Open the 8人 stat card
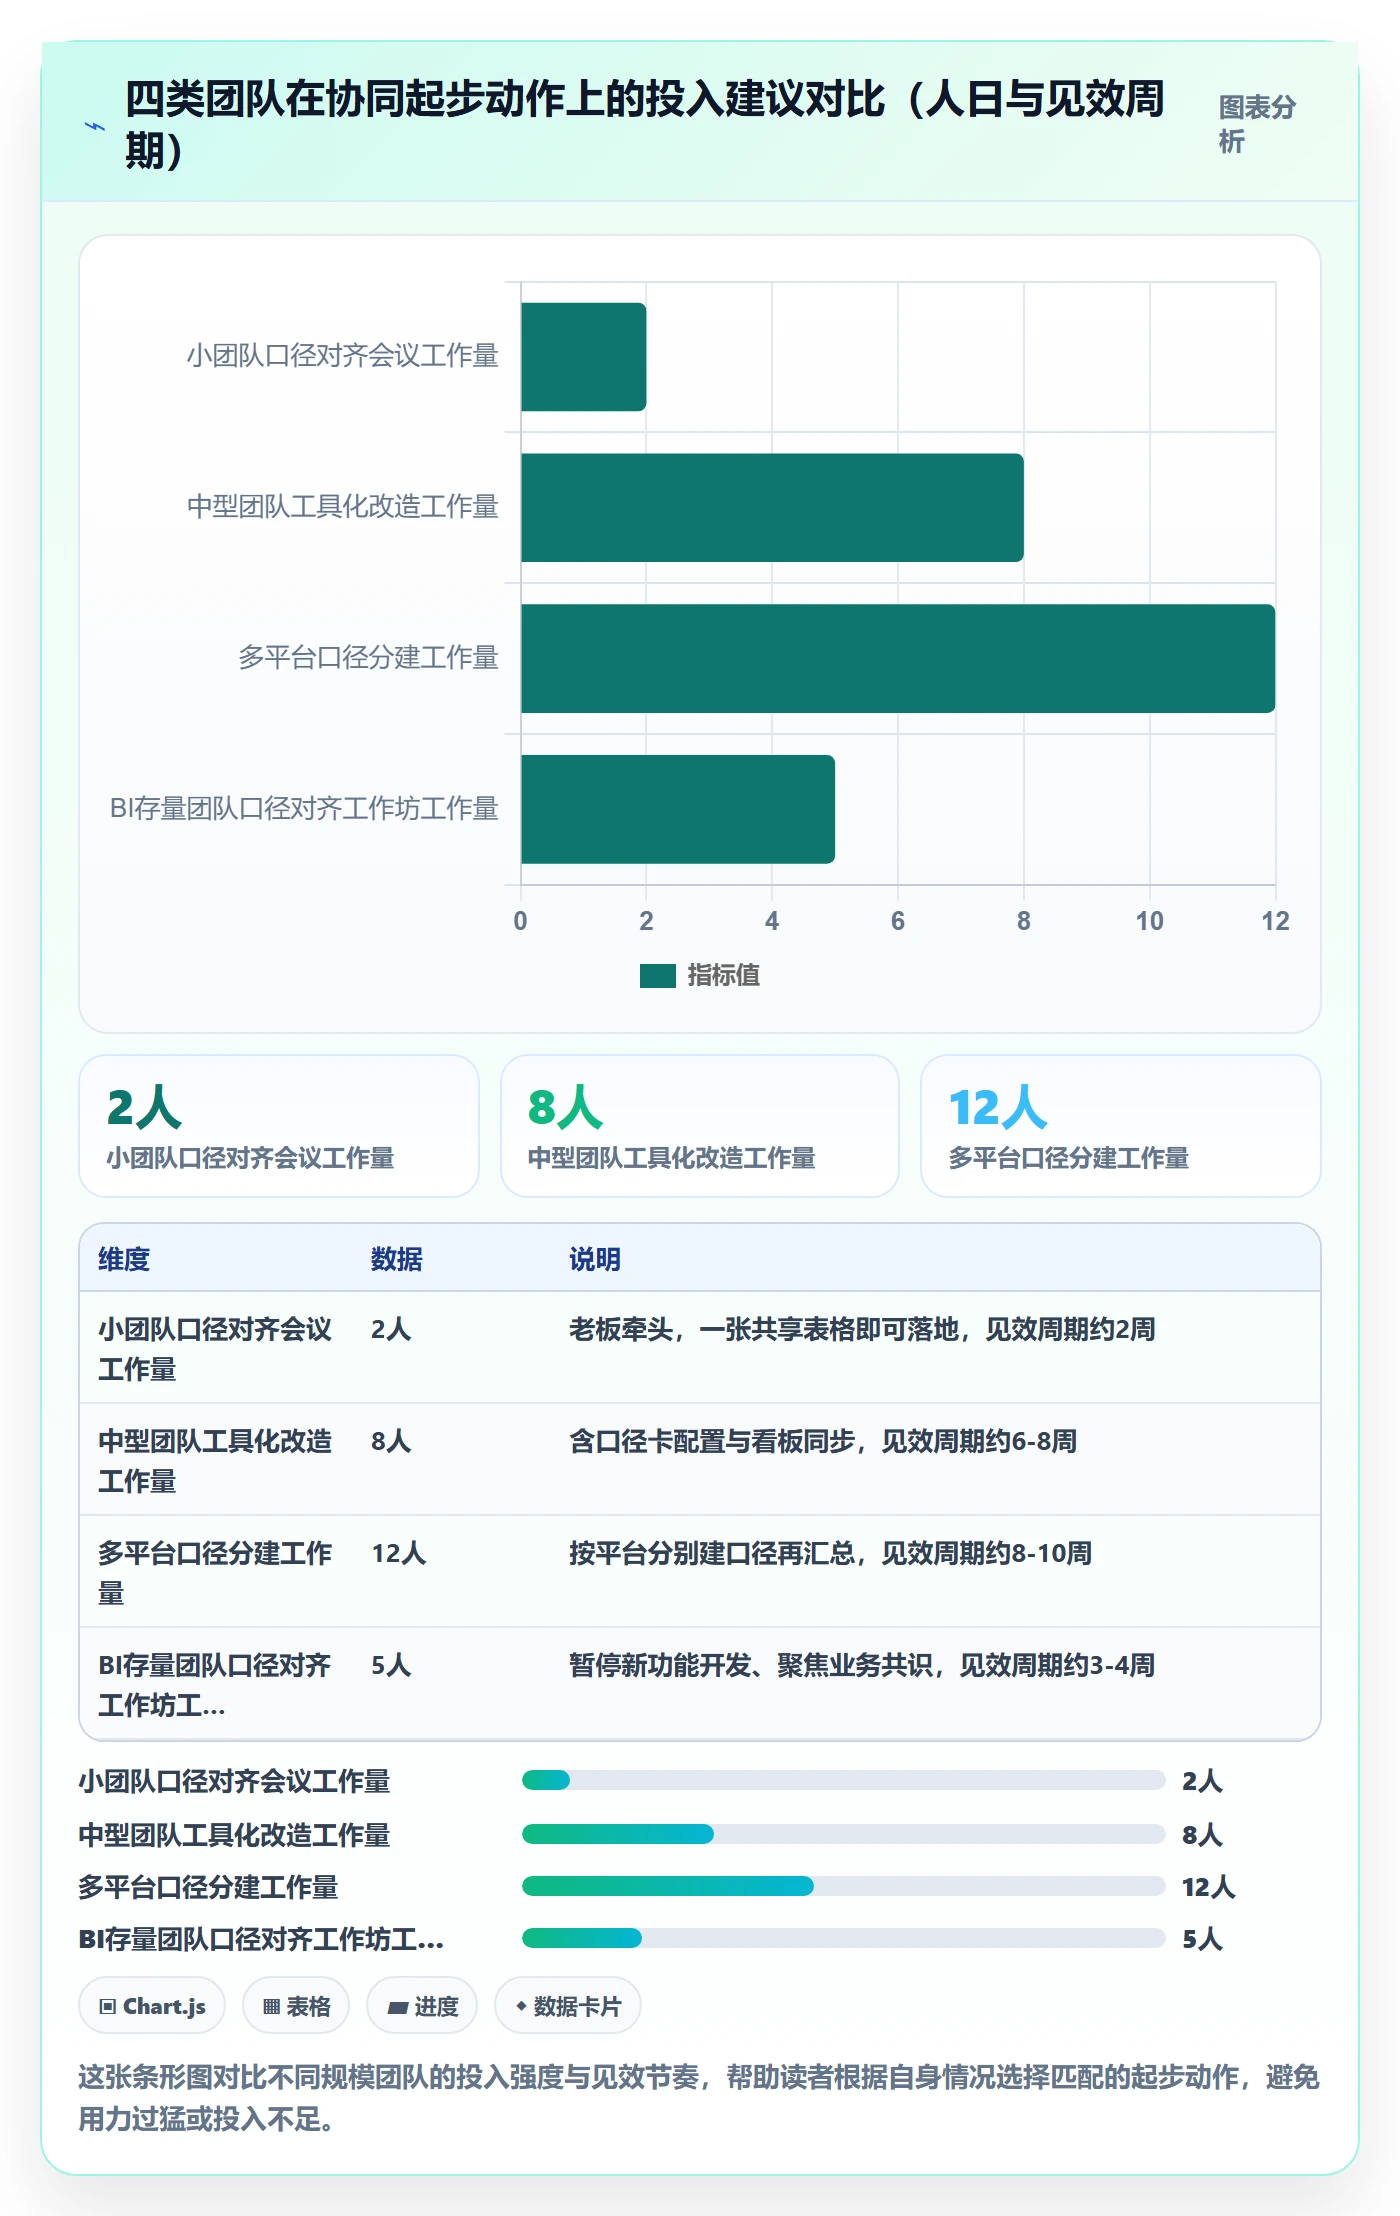 (x=700, y=1126)
